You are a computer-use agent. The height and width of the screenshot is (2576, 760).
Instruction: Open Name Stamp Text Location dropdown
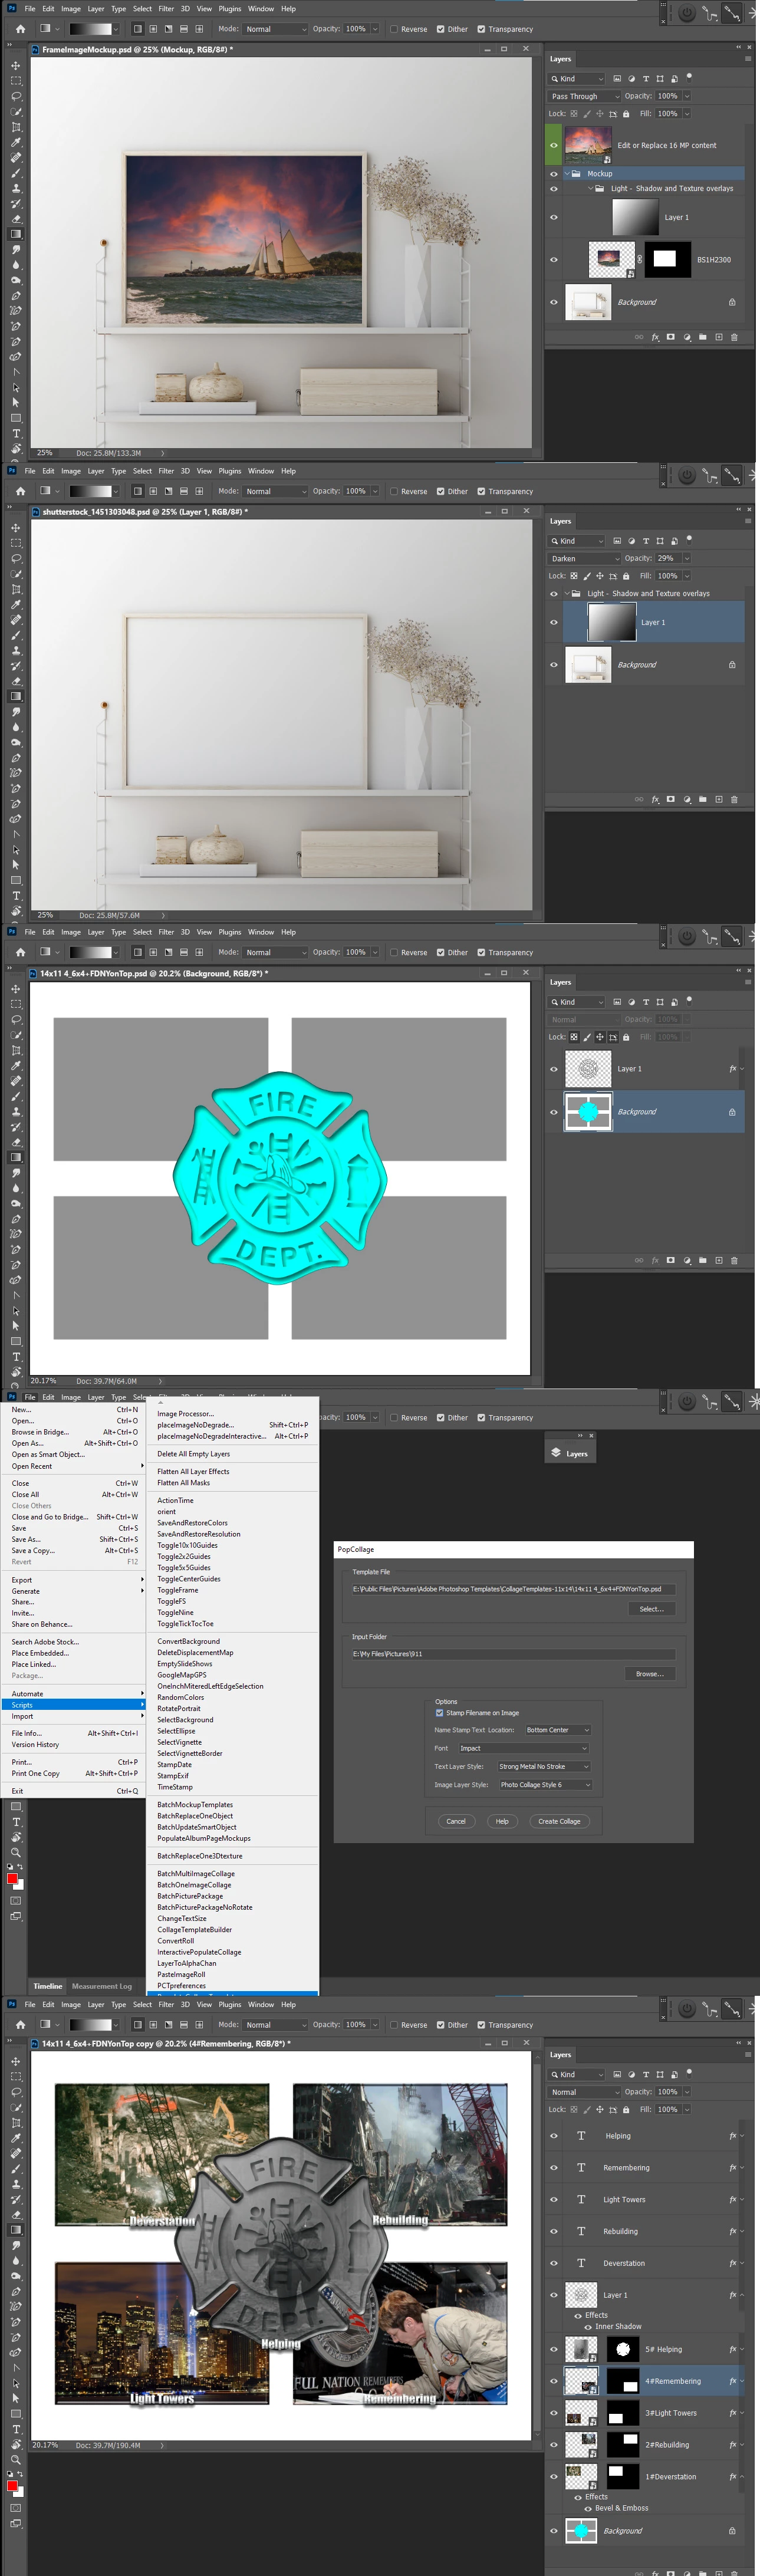coord(558,1730)
